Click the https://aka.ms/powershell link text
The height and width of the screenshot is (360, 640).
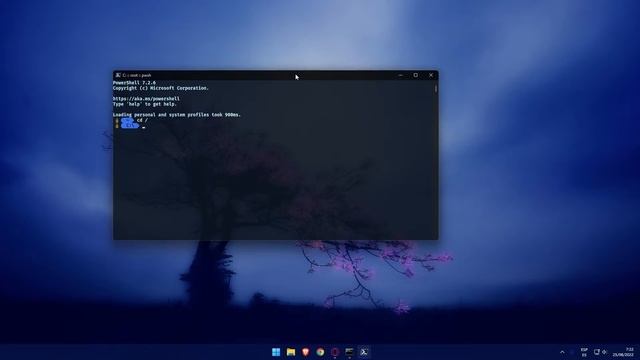coord(146,99)
